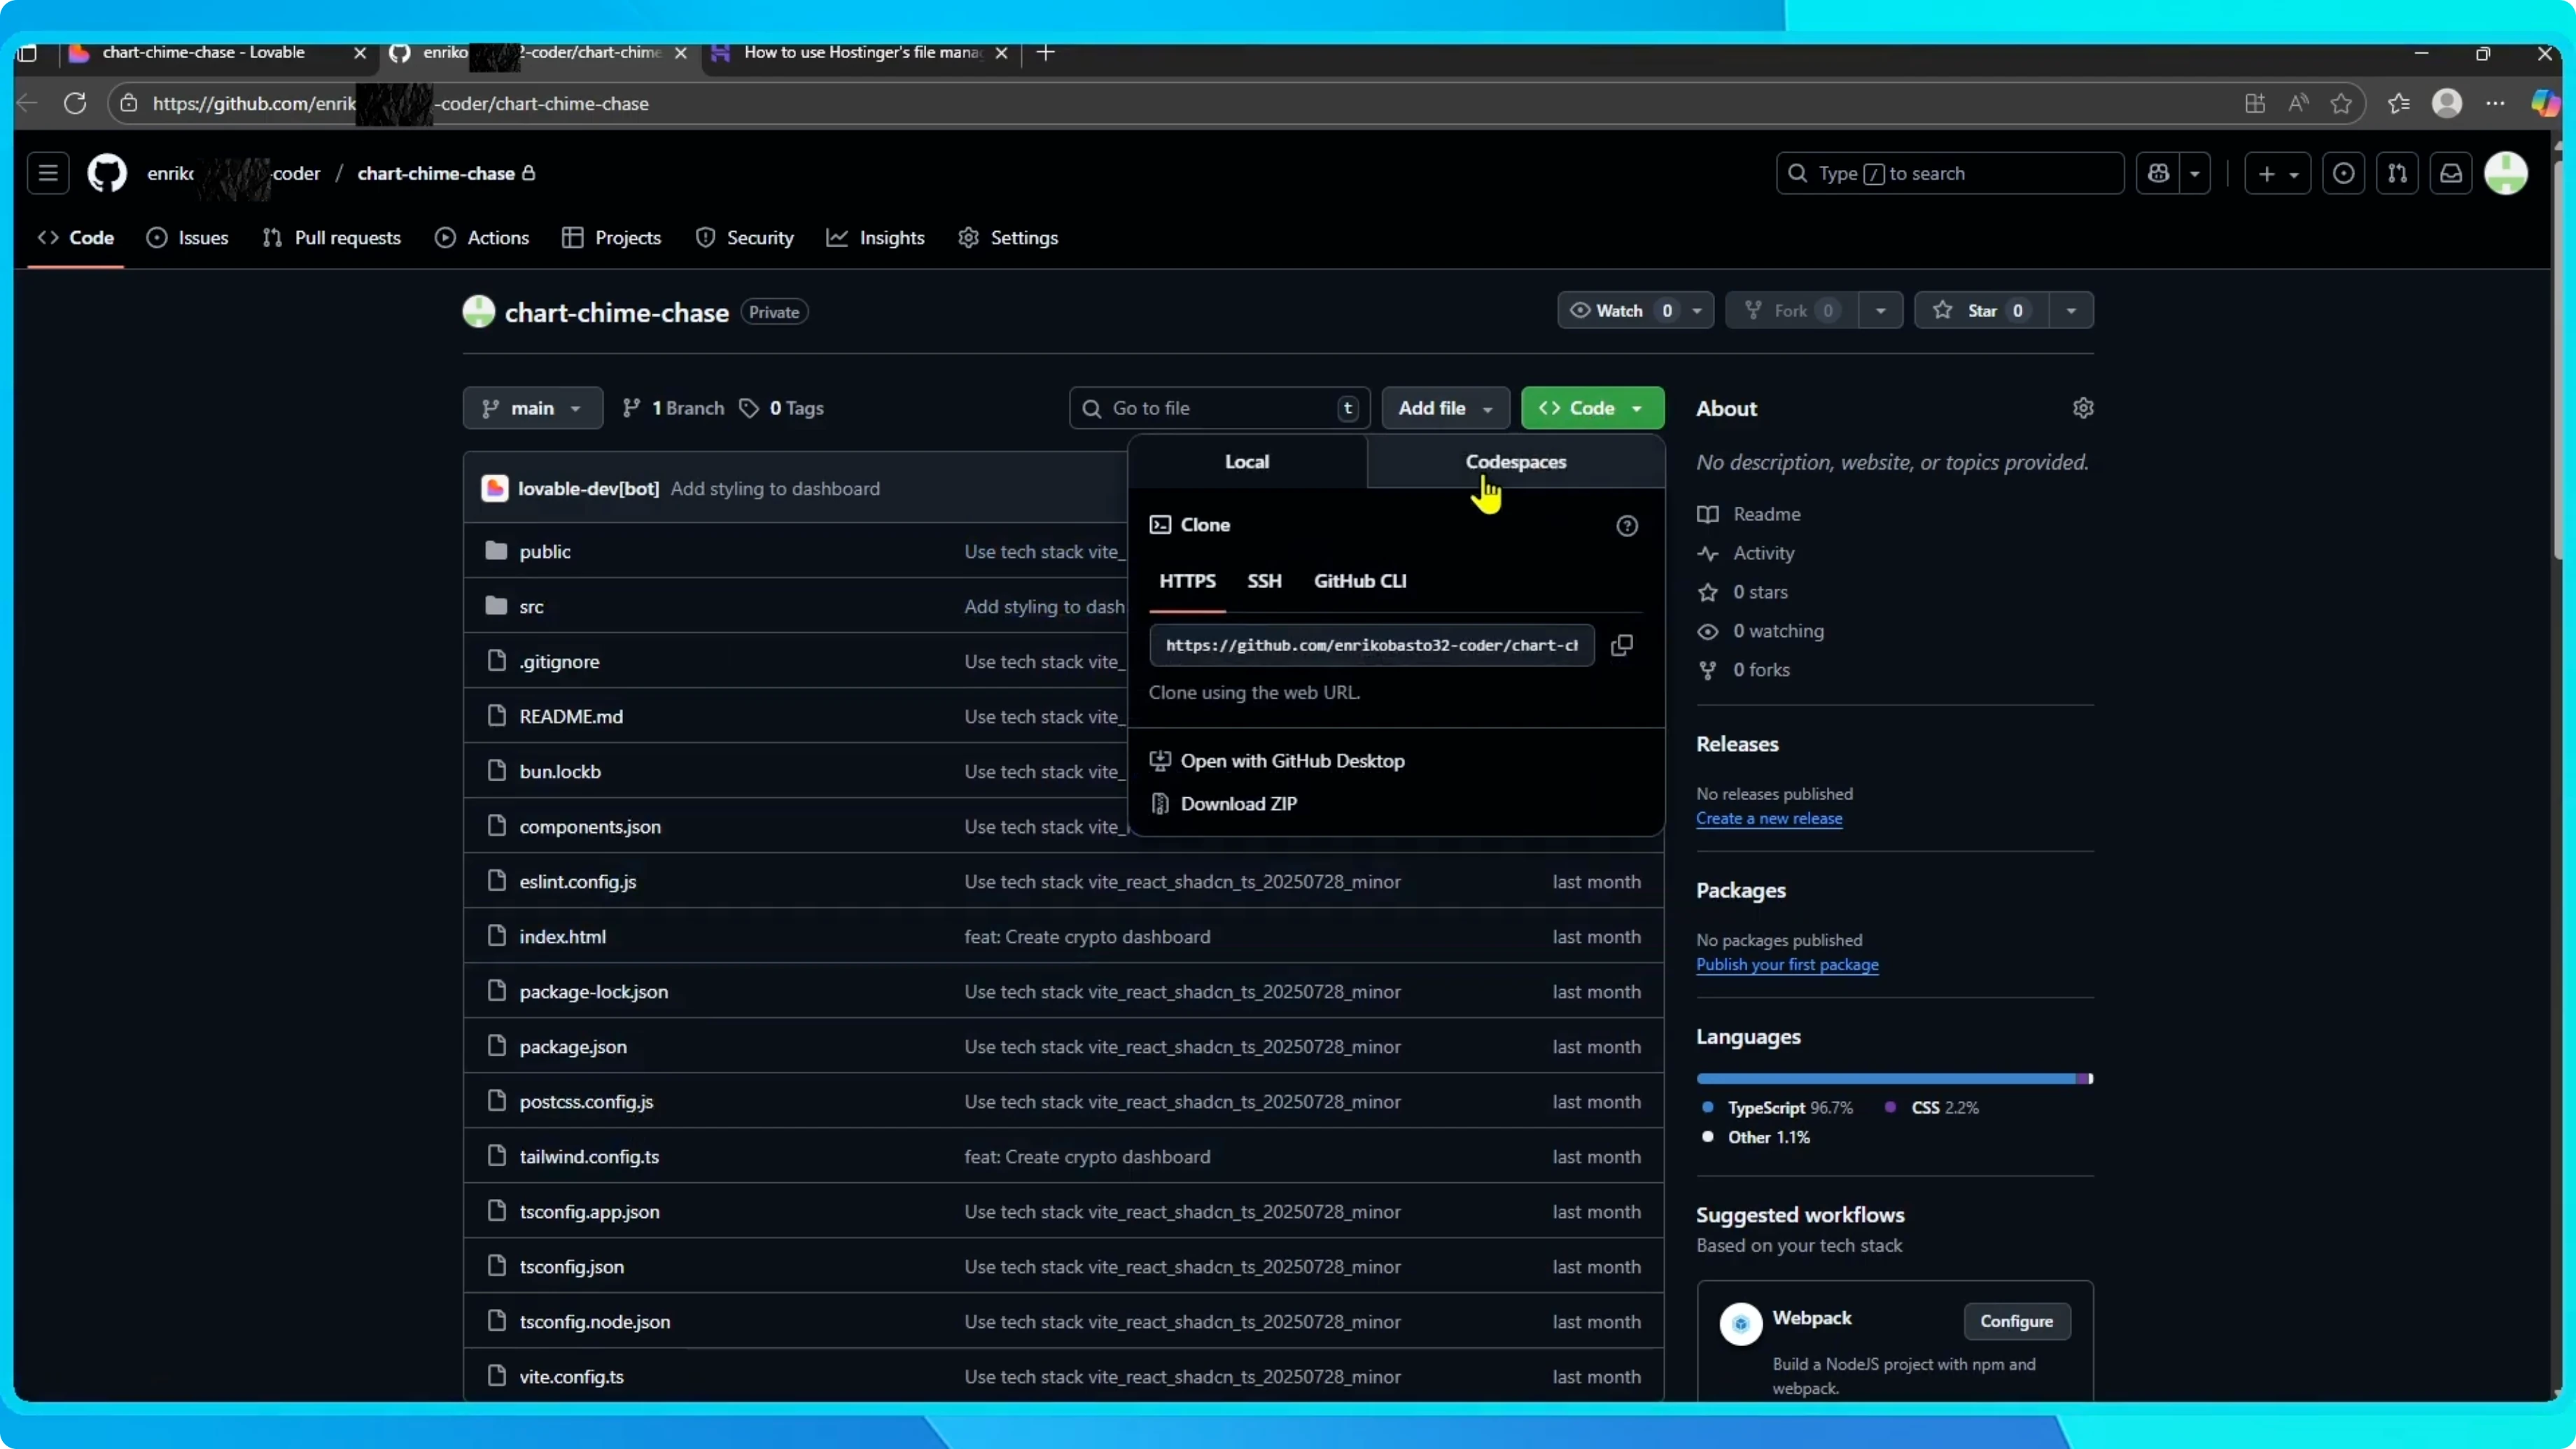Open the Insights tab
This screenshot has height=1449, width=2576.
tap(876, 238)
